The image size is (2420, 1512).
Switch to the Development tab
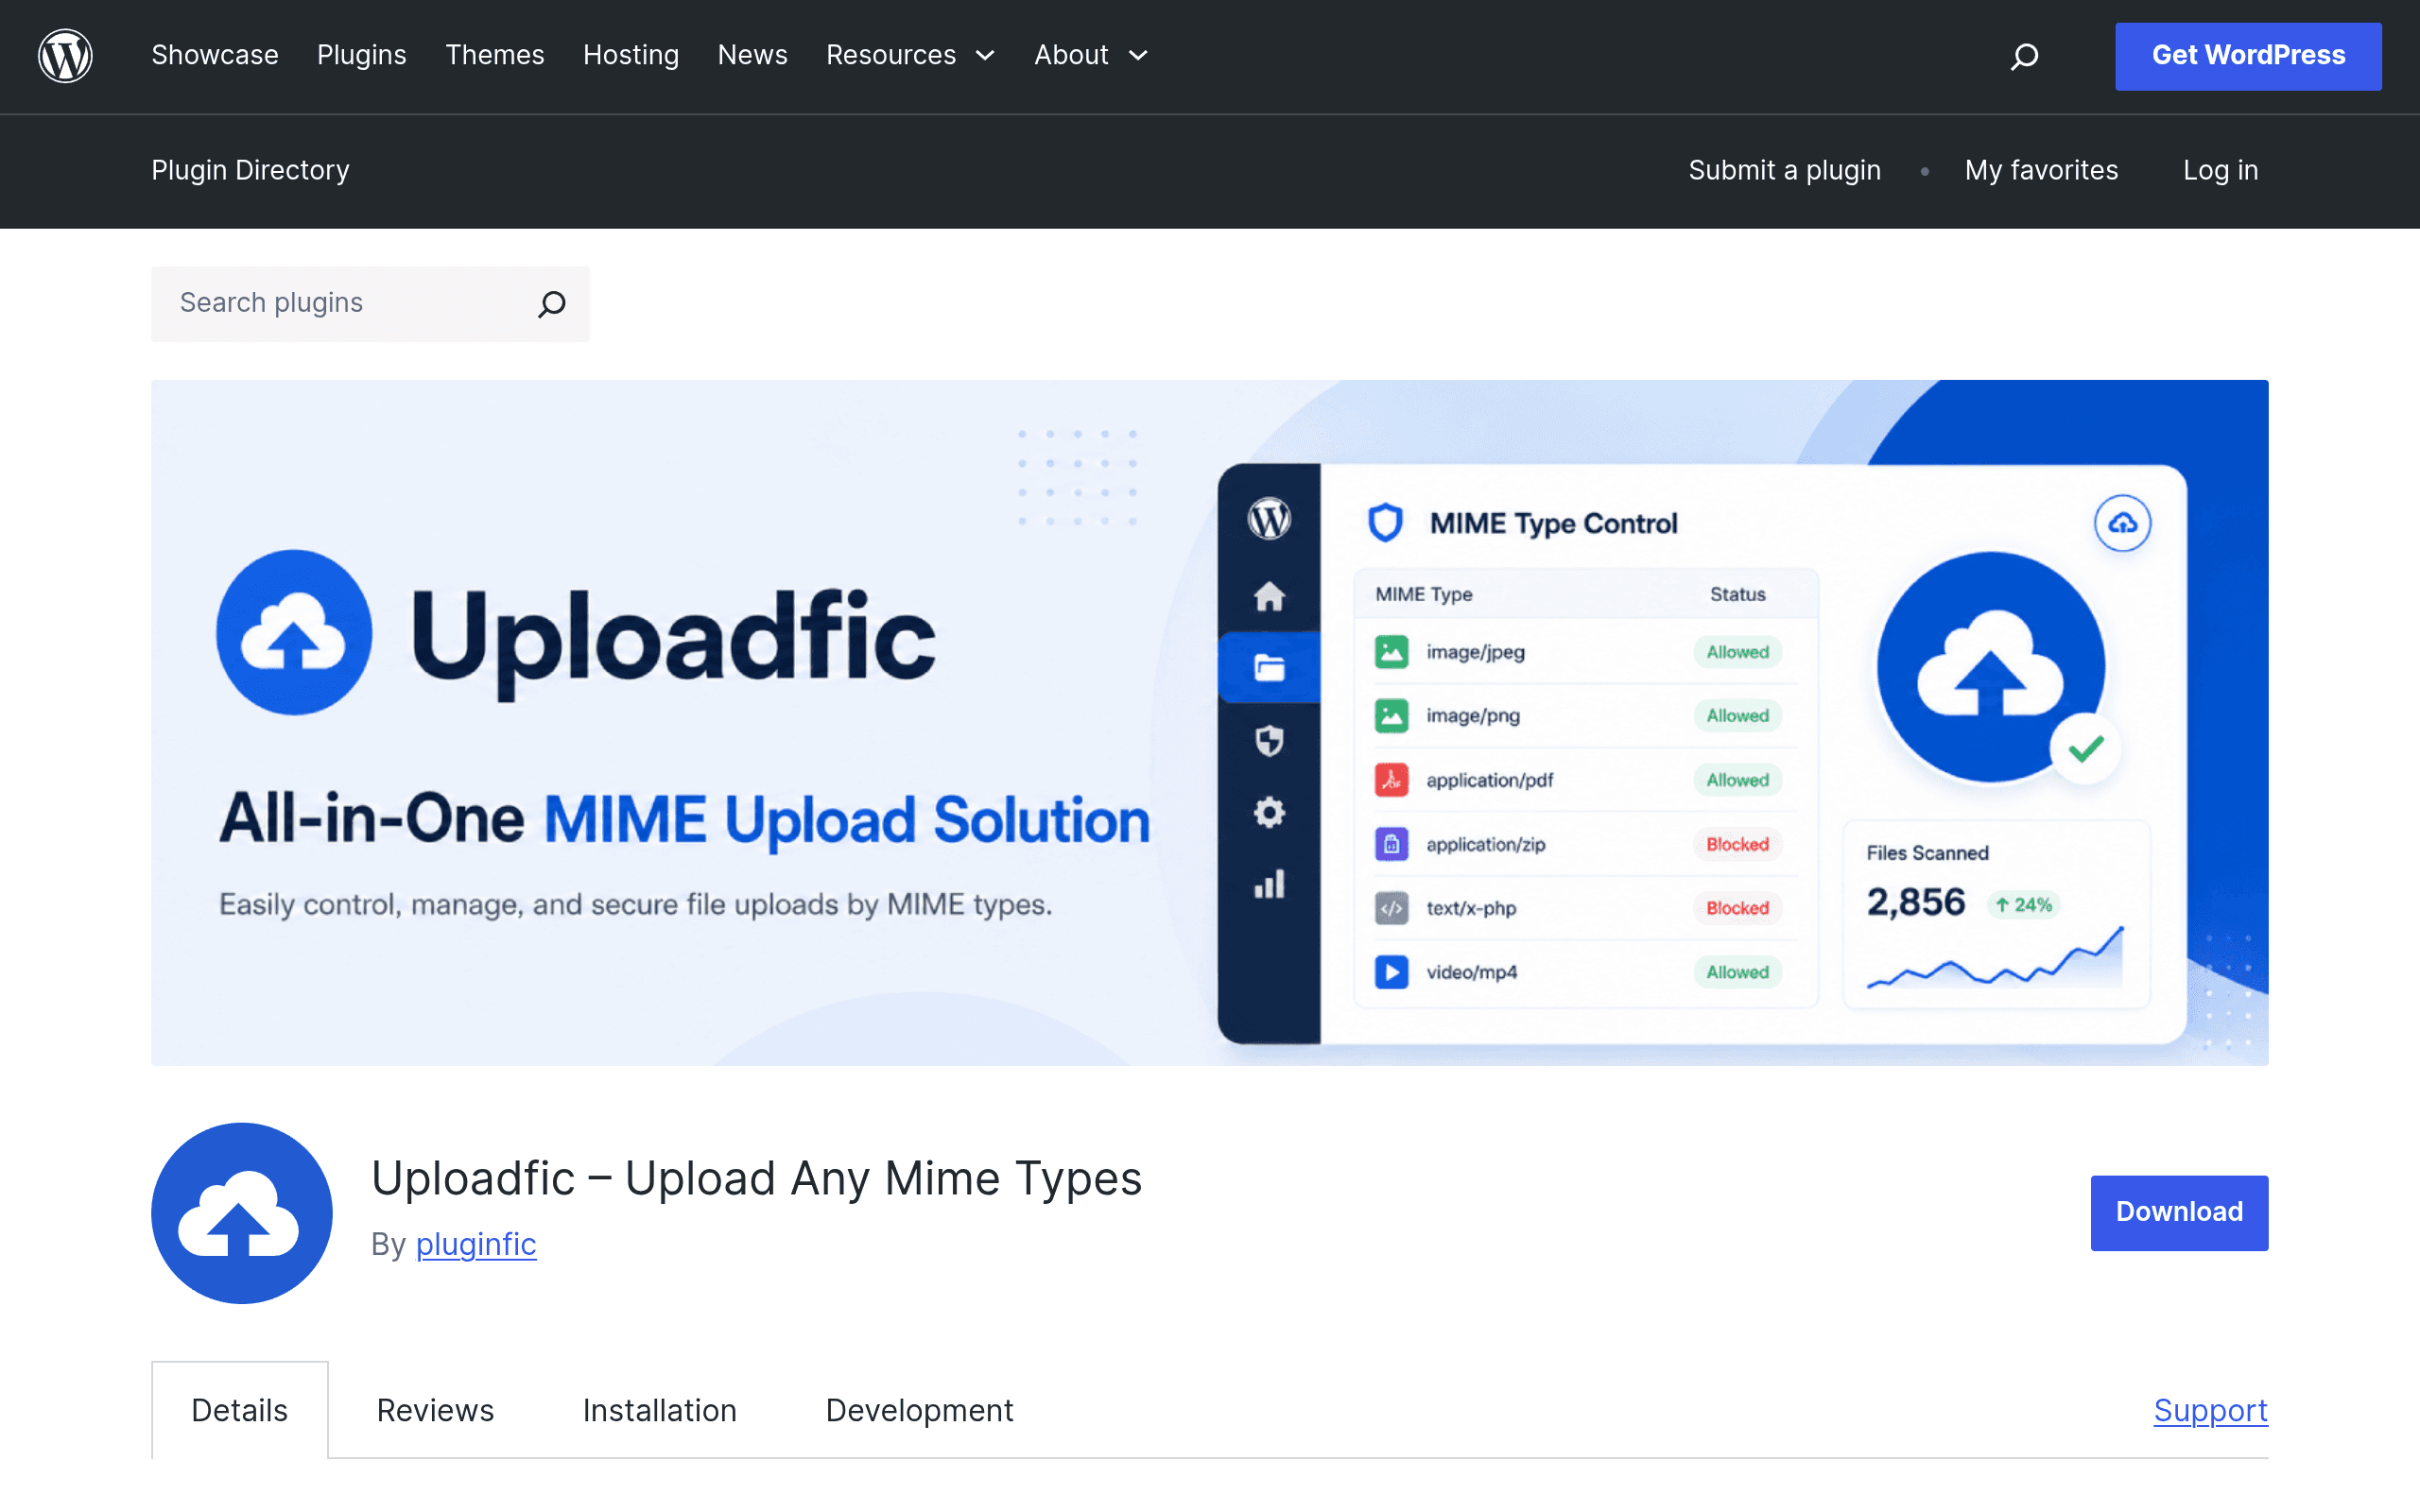click(920, 1410)
